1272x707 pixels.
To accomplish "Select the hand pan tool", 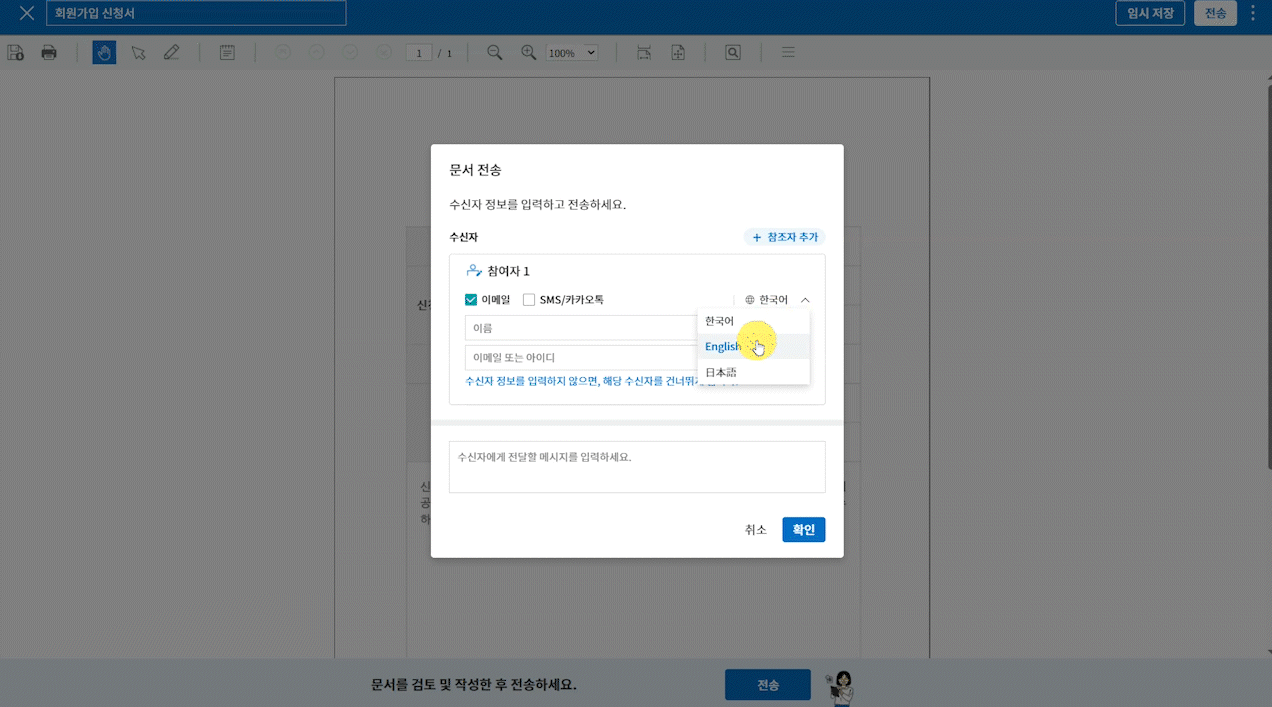I will point(104,53).
